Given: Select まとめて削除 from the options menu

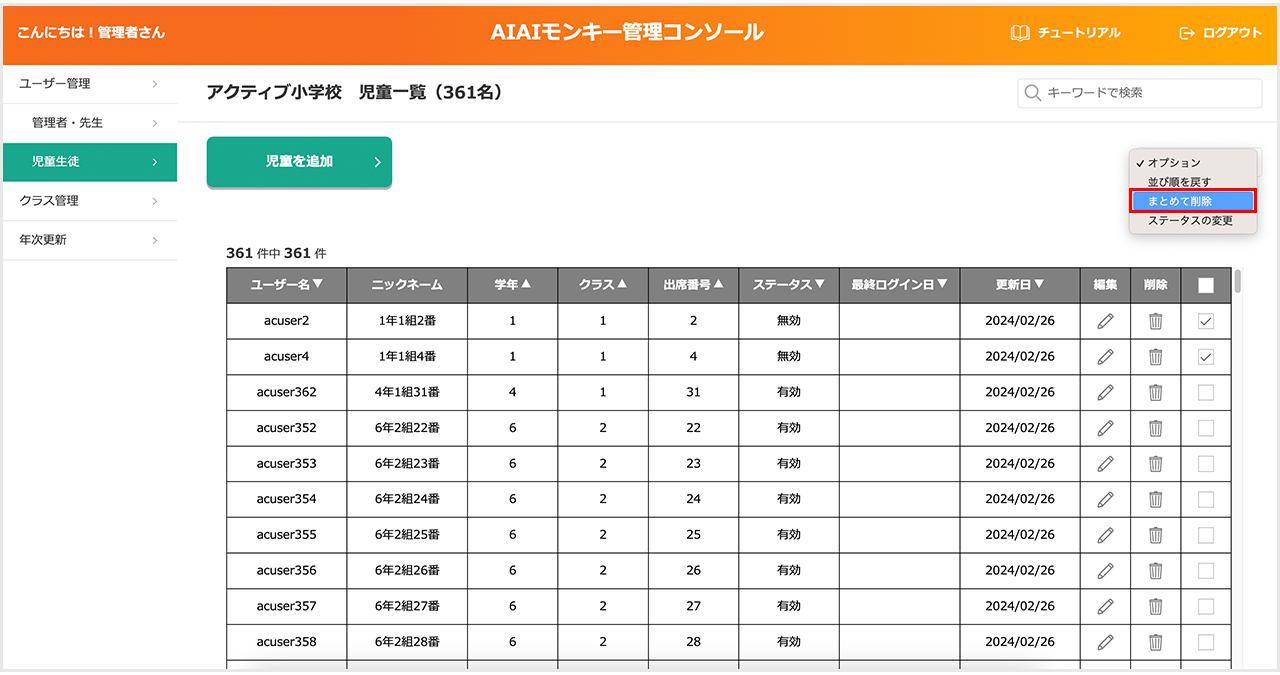Looking at the screenshot, I should 1192,201.
